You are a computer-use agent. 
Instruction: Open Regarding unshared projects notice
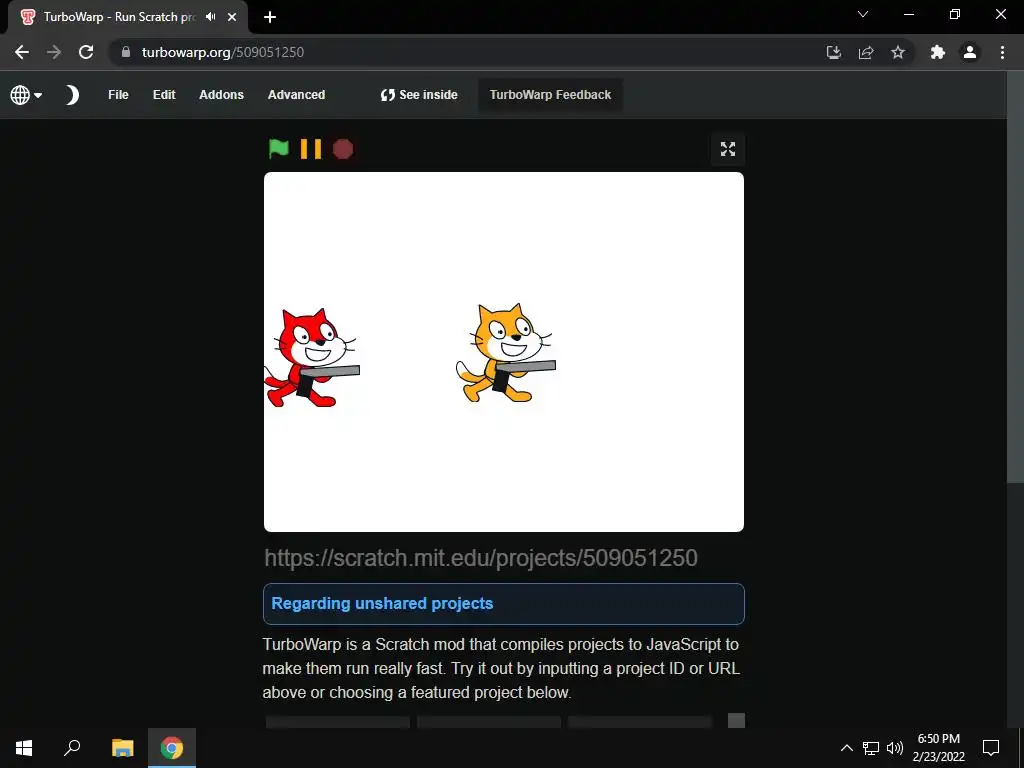[x=504, y=603]
